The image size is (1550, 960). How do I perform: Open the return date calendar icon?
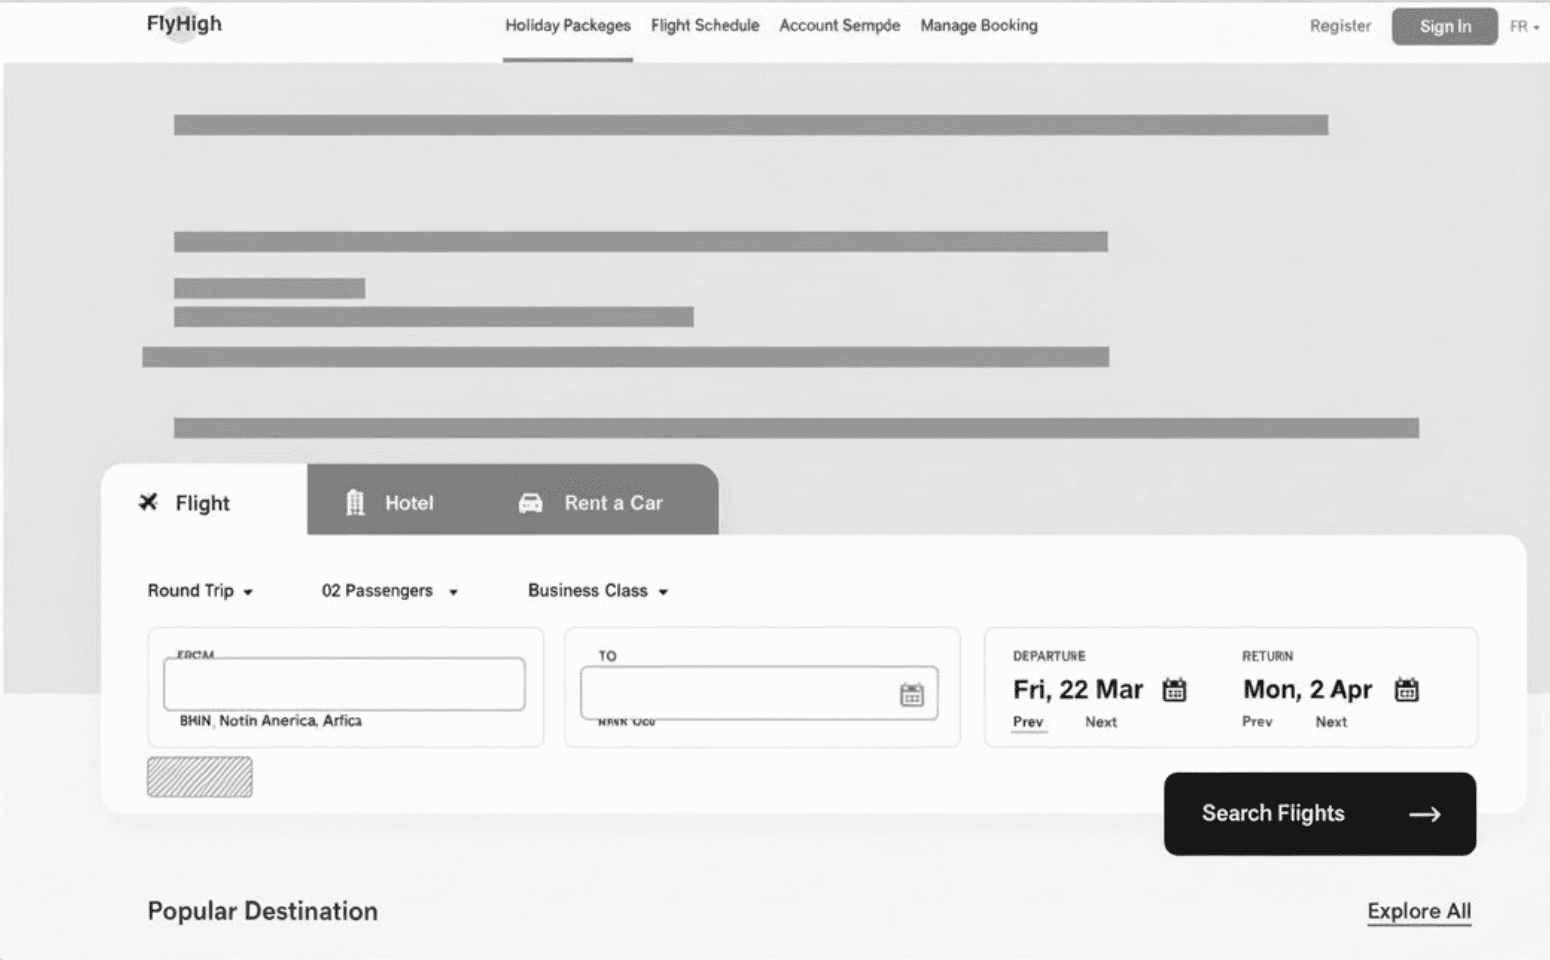(1406, 690)
